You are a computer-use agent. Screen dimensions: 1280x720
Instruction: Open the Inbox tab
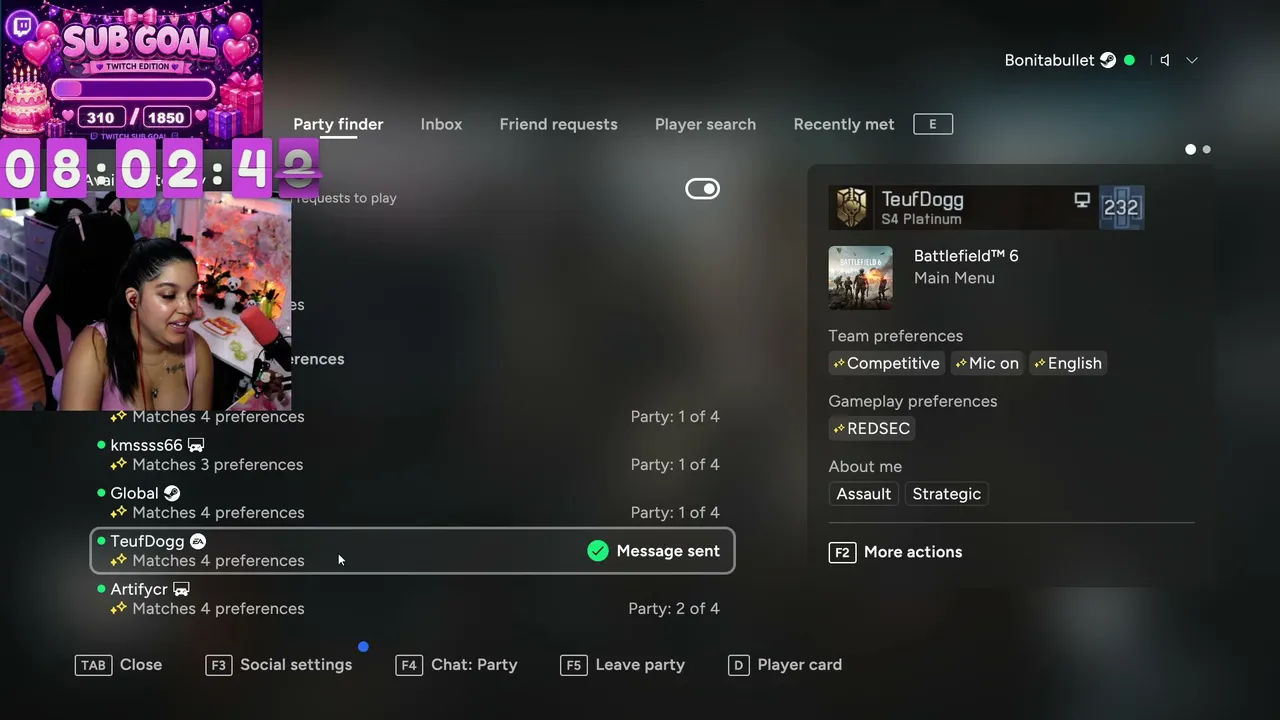[x=441, y=124]
